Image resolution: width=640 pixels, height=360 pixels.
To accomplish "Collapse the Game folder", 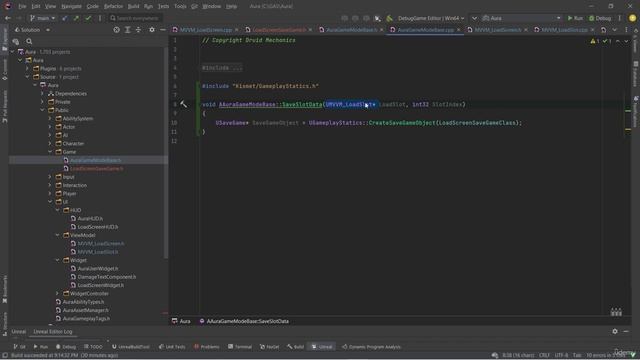I will pyautogui.click(x=50, y=152).
